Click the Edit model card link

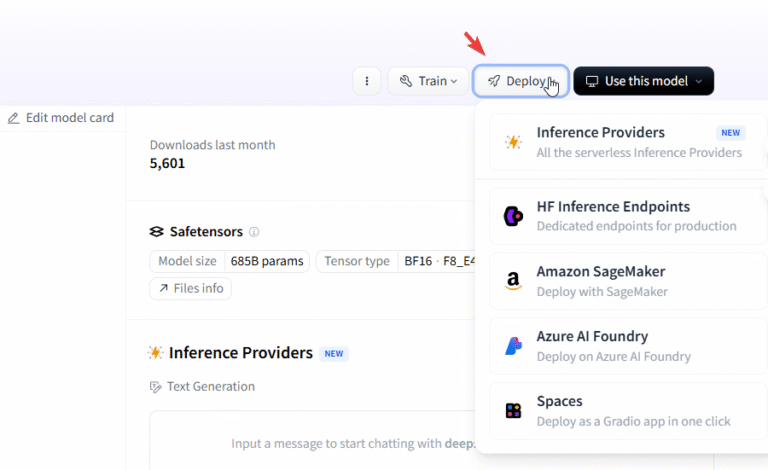[x=69, y=118]
